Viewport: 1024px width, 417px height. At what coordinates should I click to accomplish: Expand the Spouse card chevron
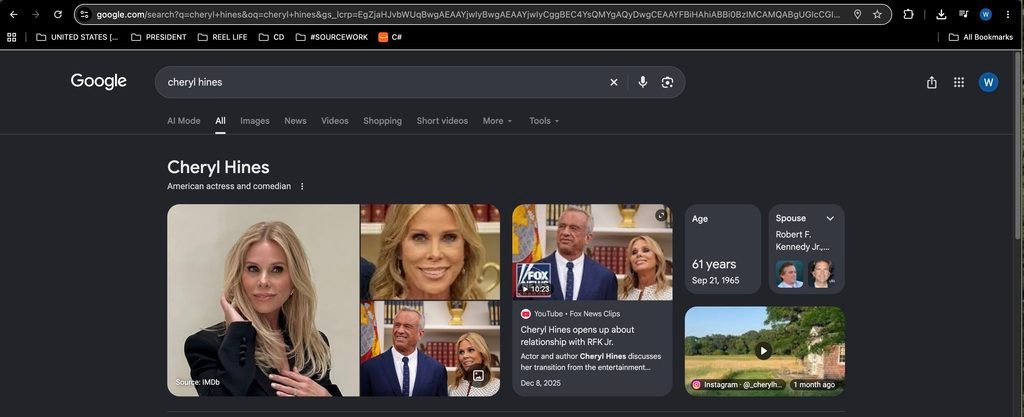830,219
